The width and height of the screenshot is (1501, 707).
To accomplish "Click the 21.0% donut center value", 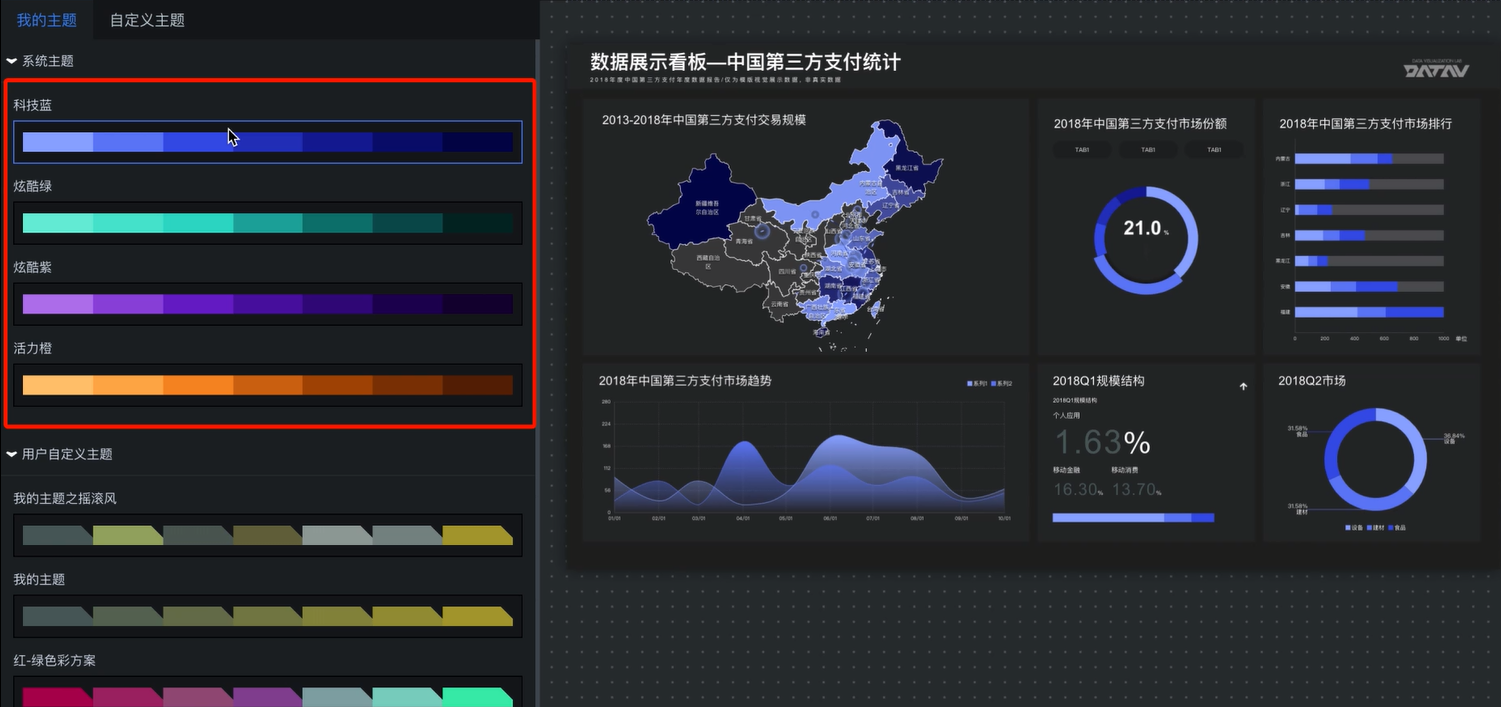I will click(x=1145, y=229).
